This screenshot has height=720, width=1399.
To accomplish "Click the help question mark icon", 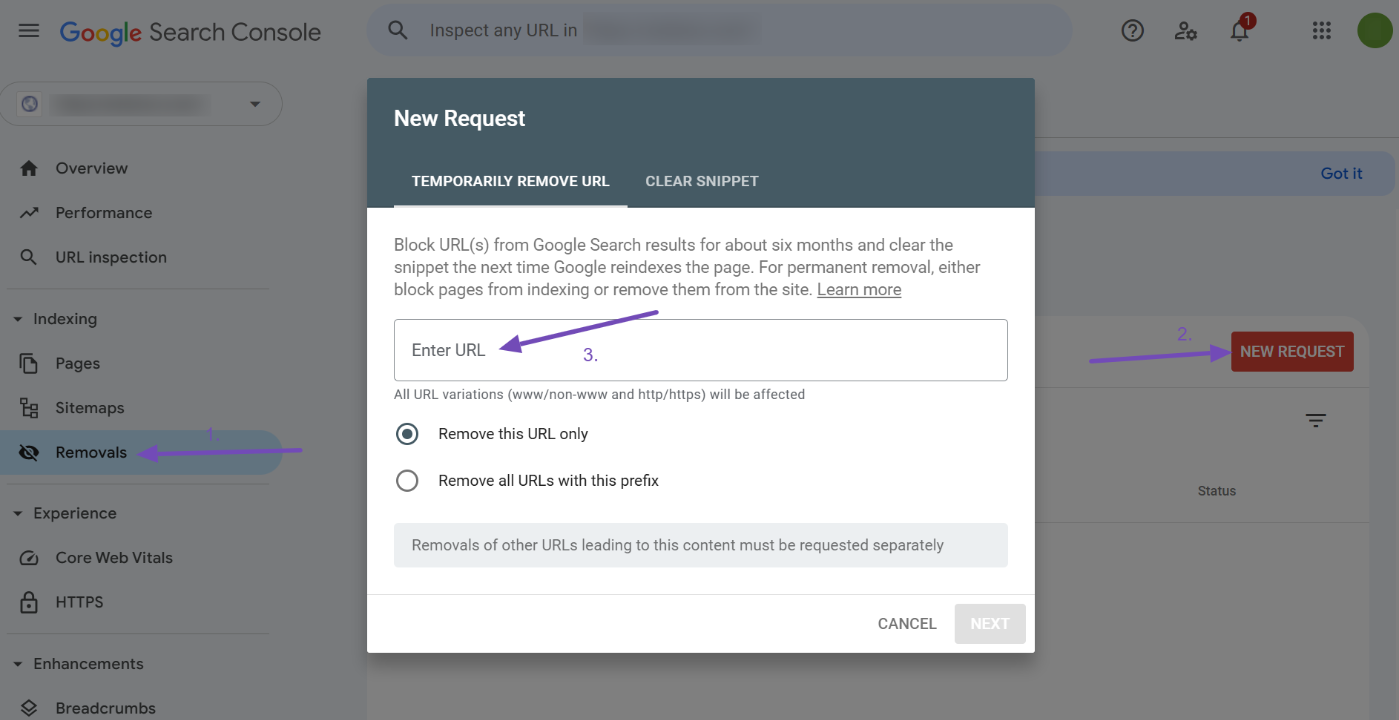I will pos(1132,31).
